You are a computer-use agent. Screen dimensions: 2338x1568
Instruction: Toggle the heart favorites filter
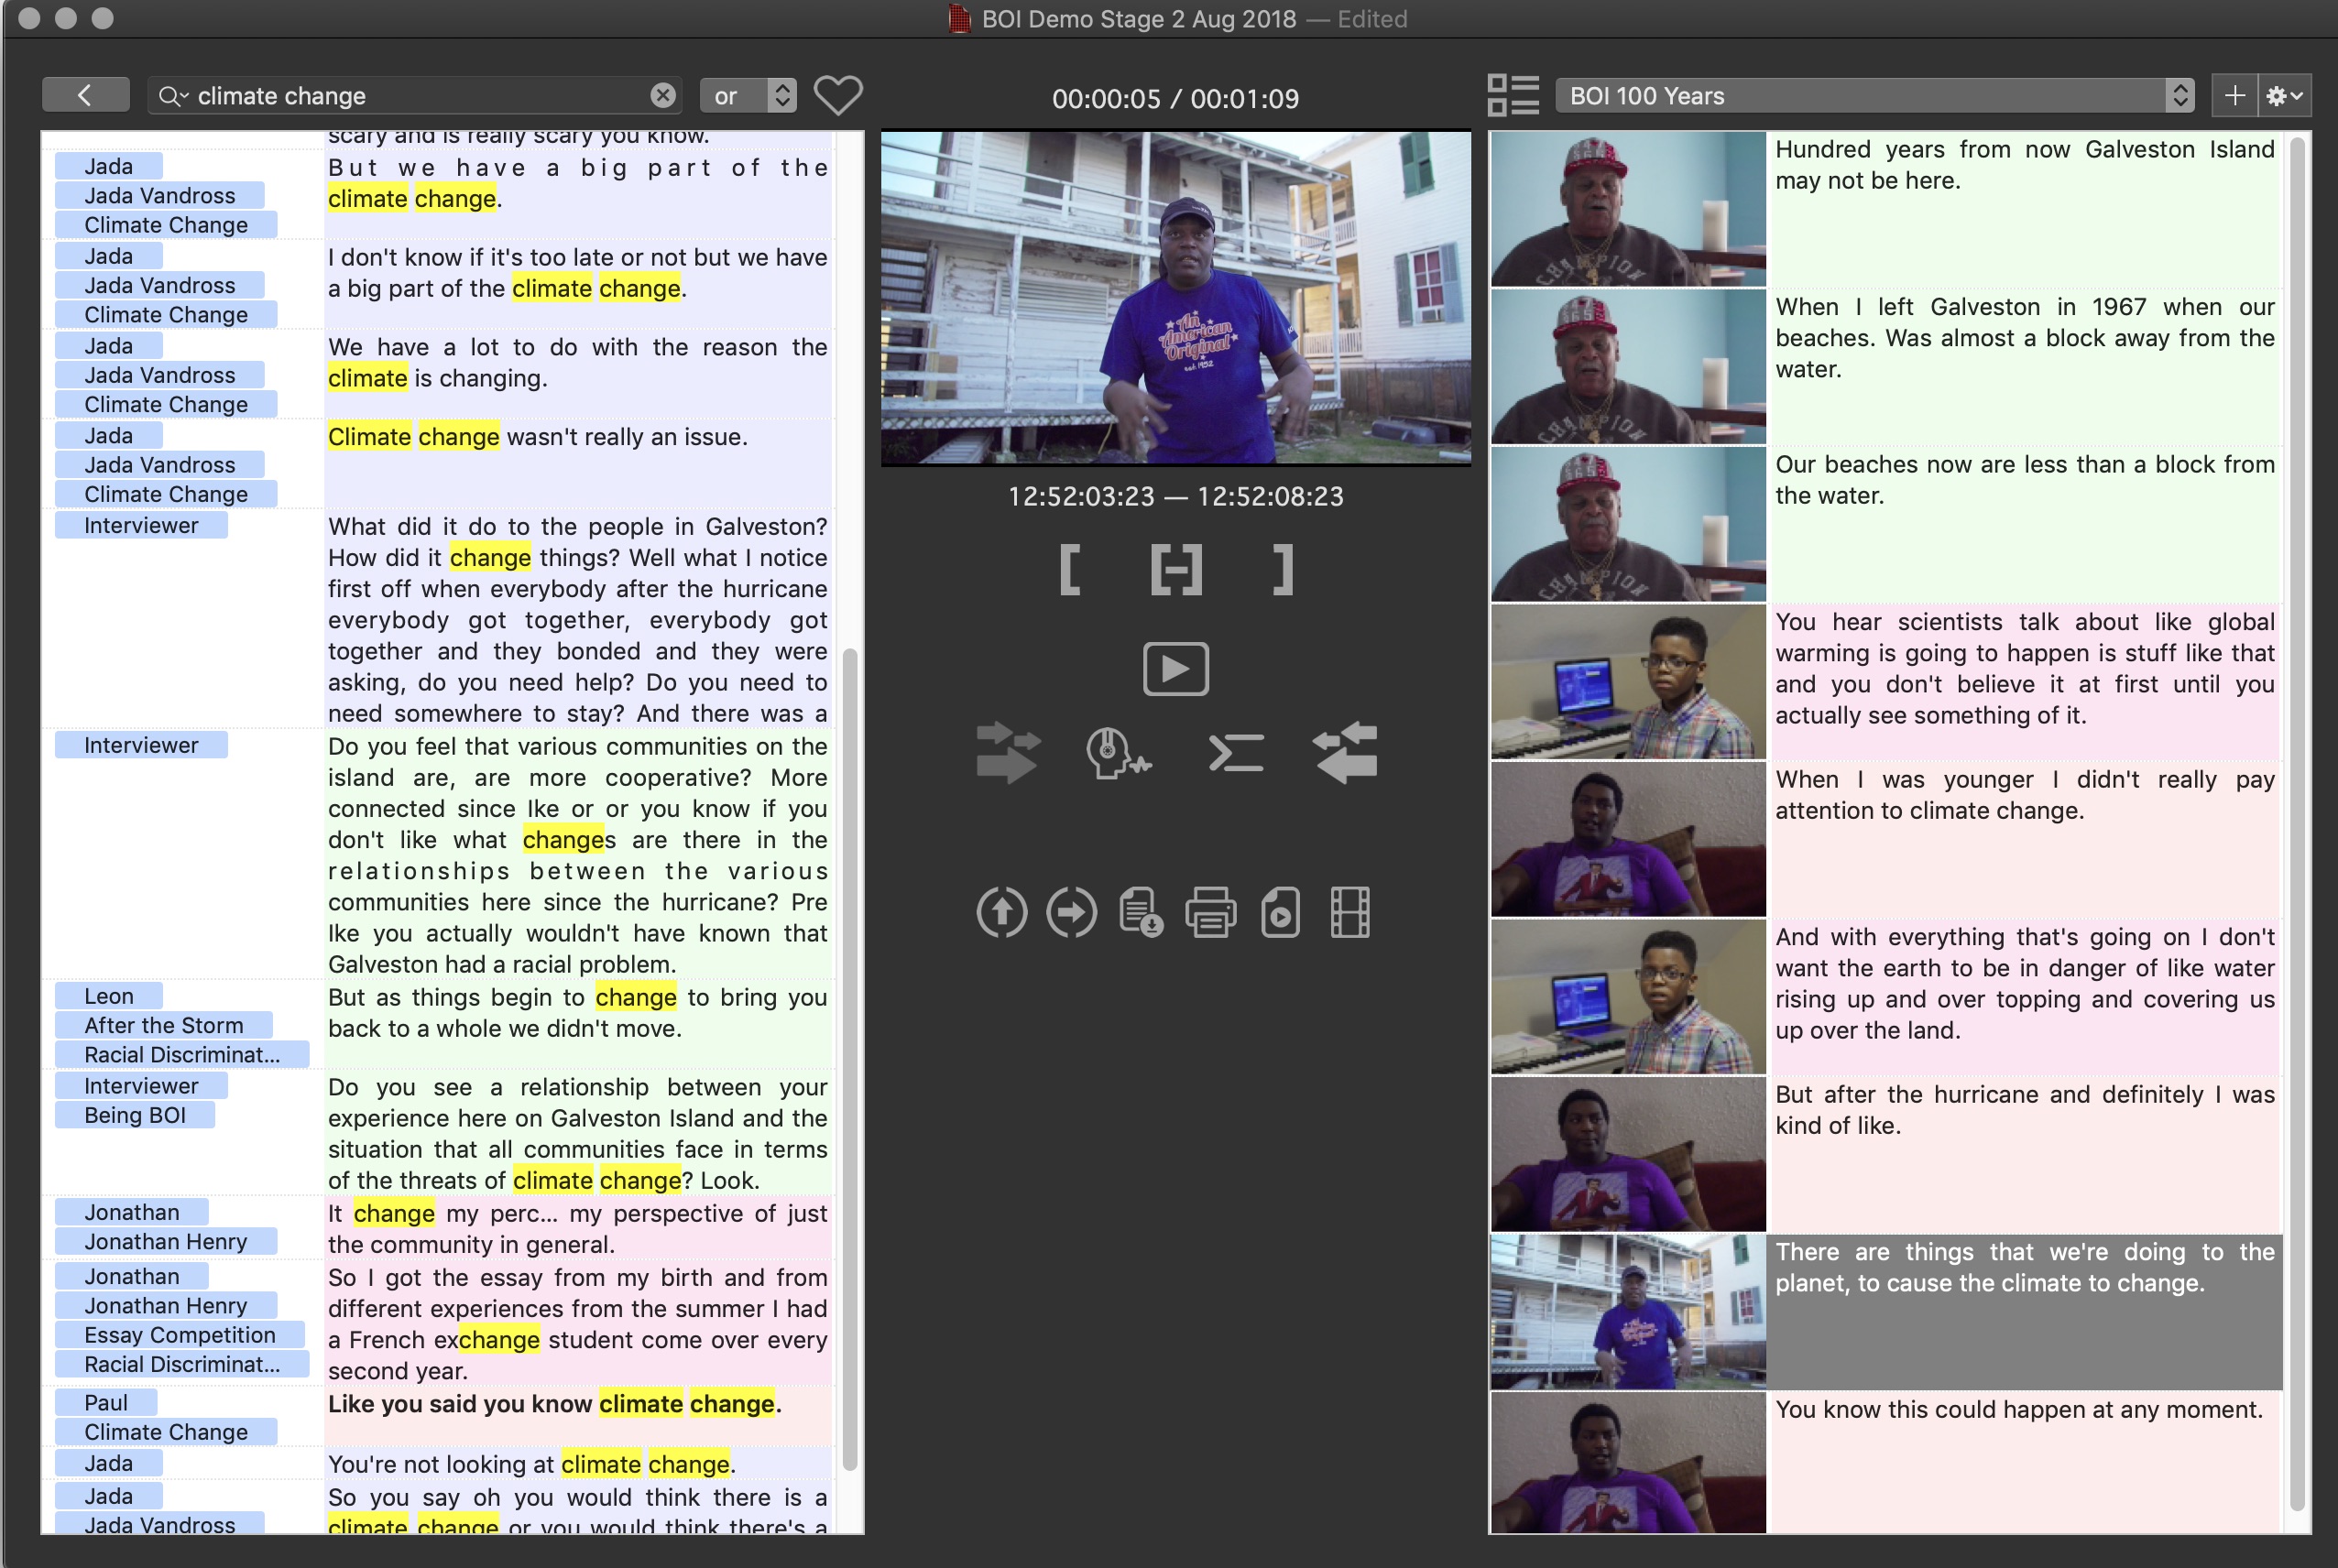coord(837,96)
